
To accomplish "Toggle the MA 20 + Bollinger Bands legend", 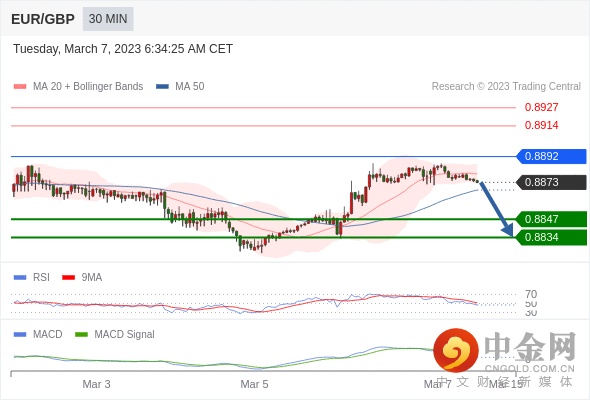I will 78,87.
